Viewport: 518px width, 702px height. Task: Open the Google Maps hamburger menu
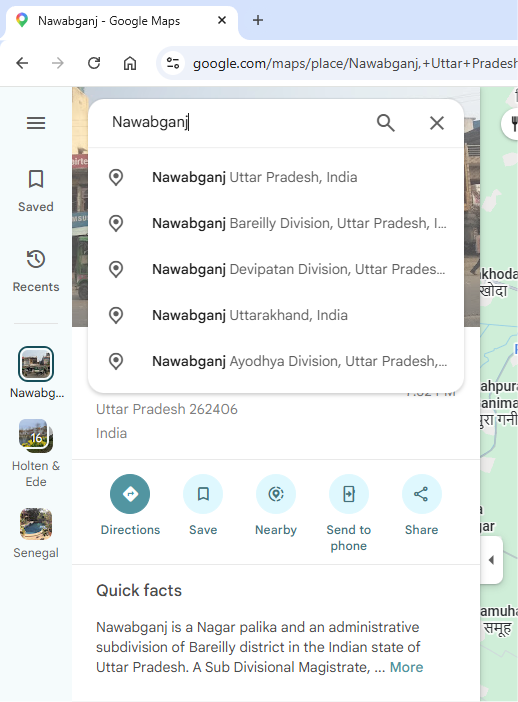tap(36, 123)
